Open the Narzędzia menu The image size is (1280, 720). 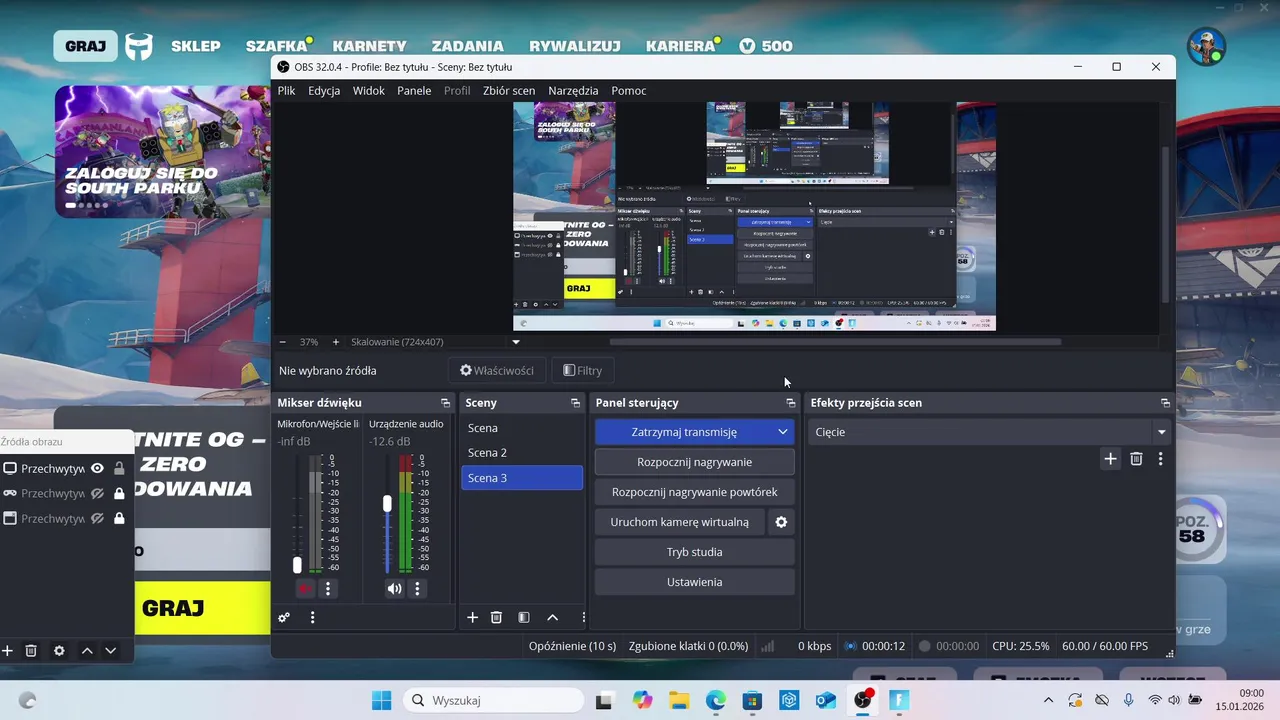point(573,90)
